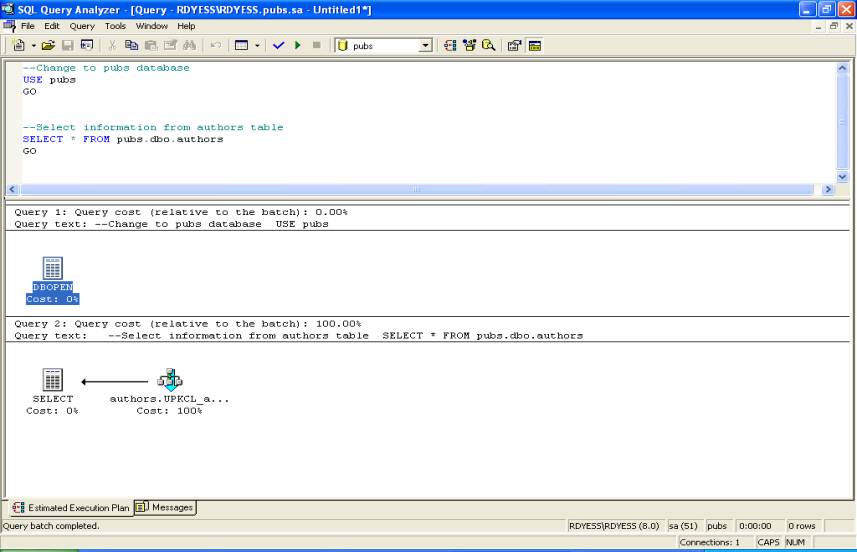Copy selection with the Copy icon

pos(131,45)
